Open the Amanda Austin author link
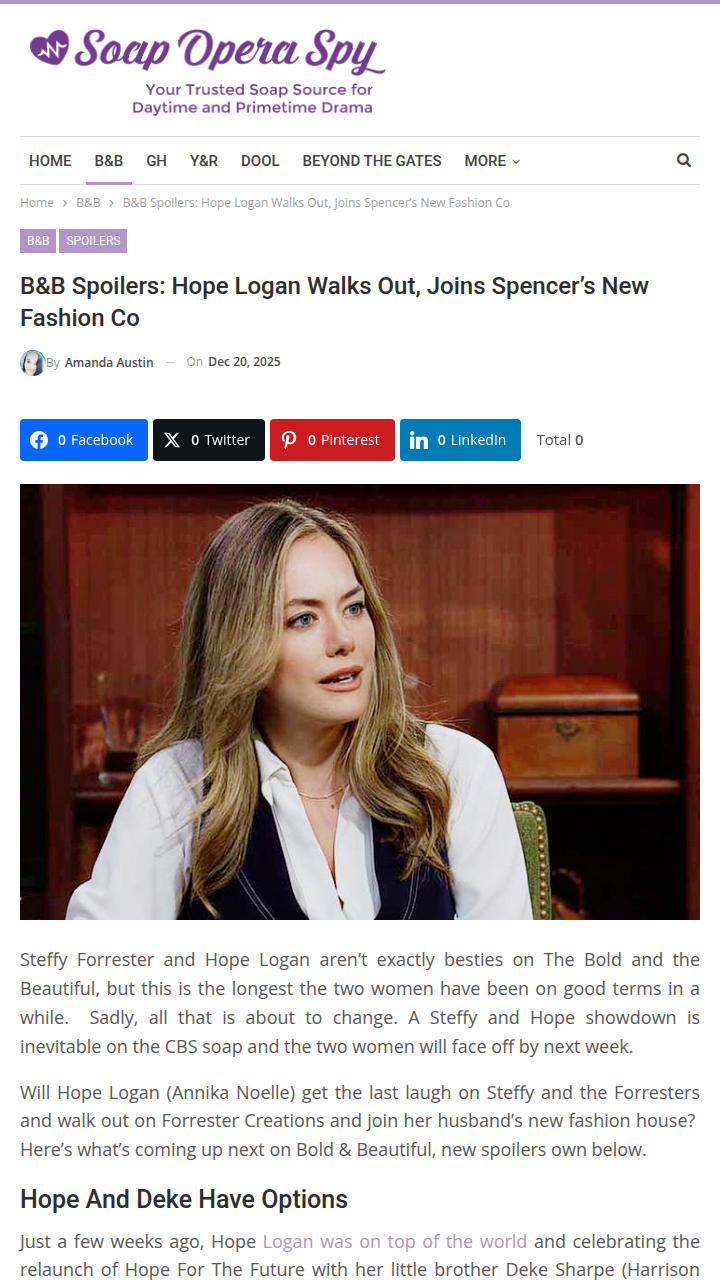 109,362
